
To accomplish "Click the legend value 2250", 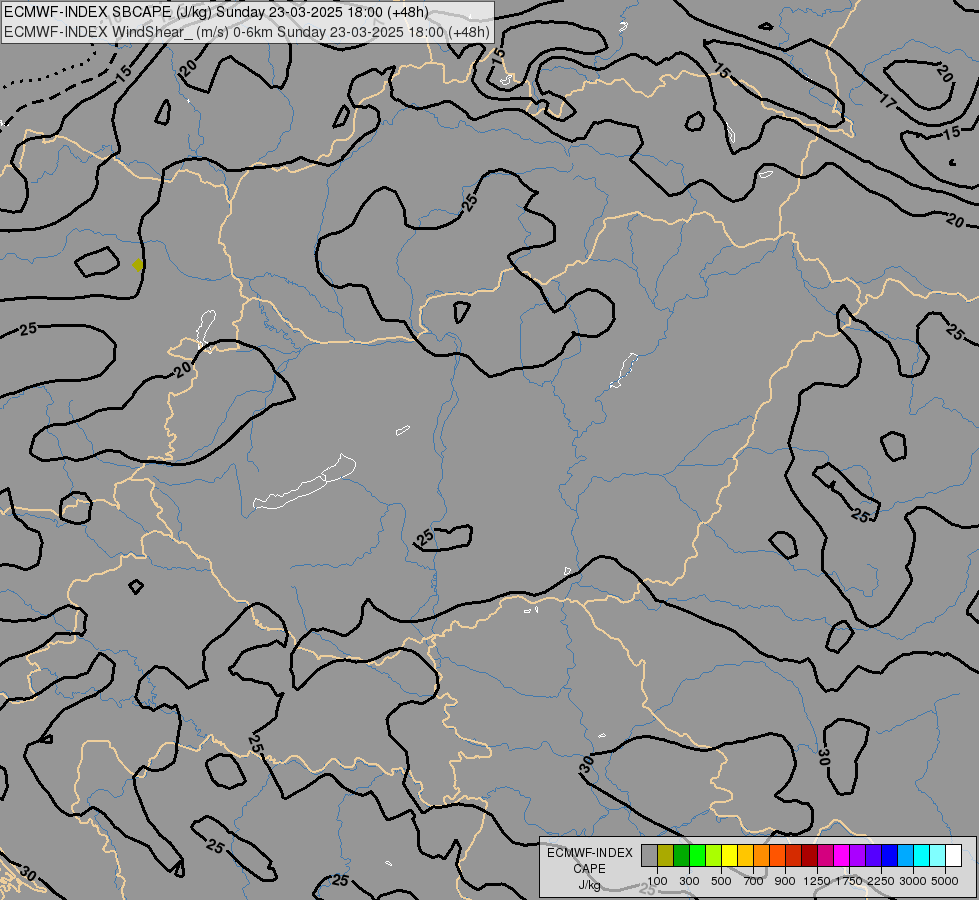I will point(881,881).
